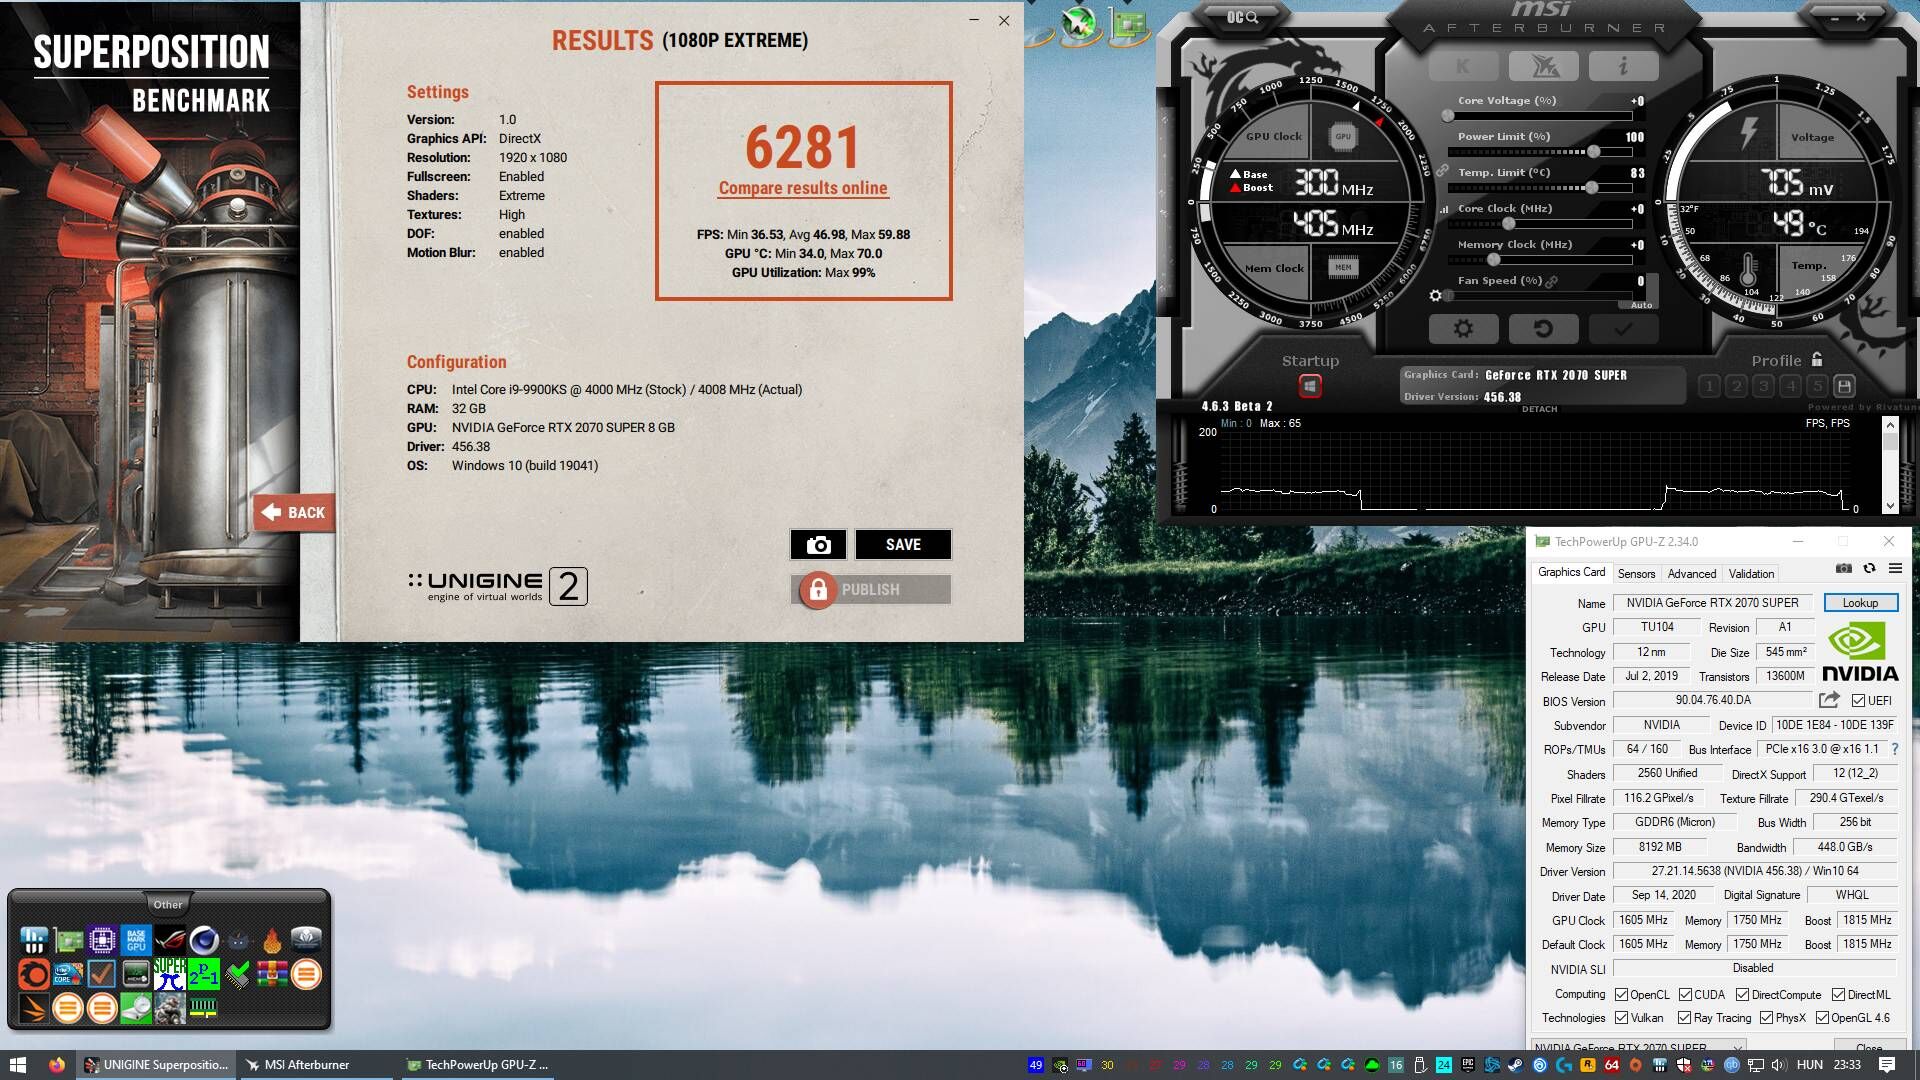
Task: Toggle UEFI checkbox in GPU-Z
Action: click(x=1858, y=701)
